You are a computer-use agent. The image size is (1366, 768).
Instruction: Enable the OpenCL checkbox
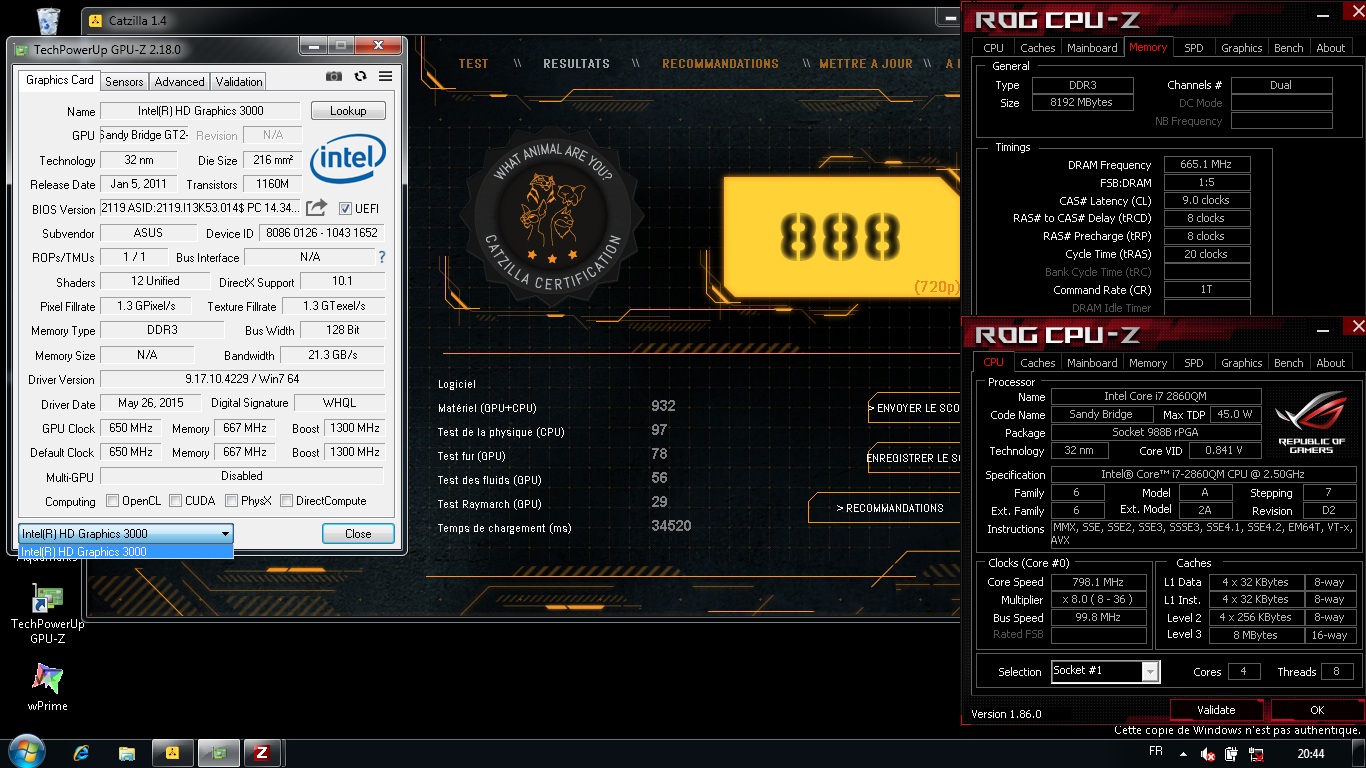[113, 501]
